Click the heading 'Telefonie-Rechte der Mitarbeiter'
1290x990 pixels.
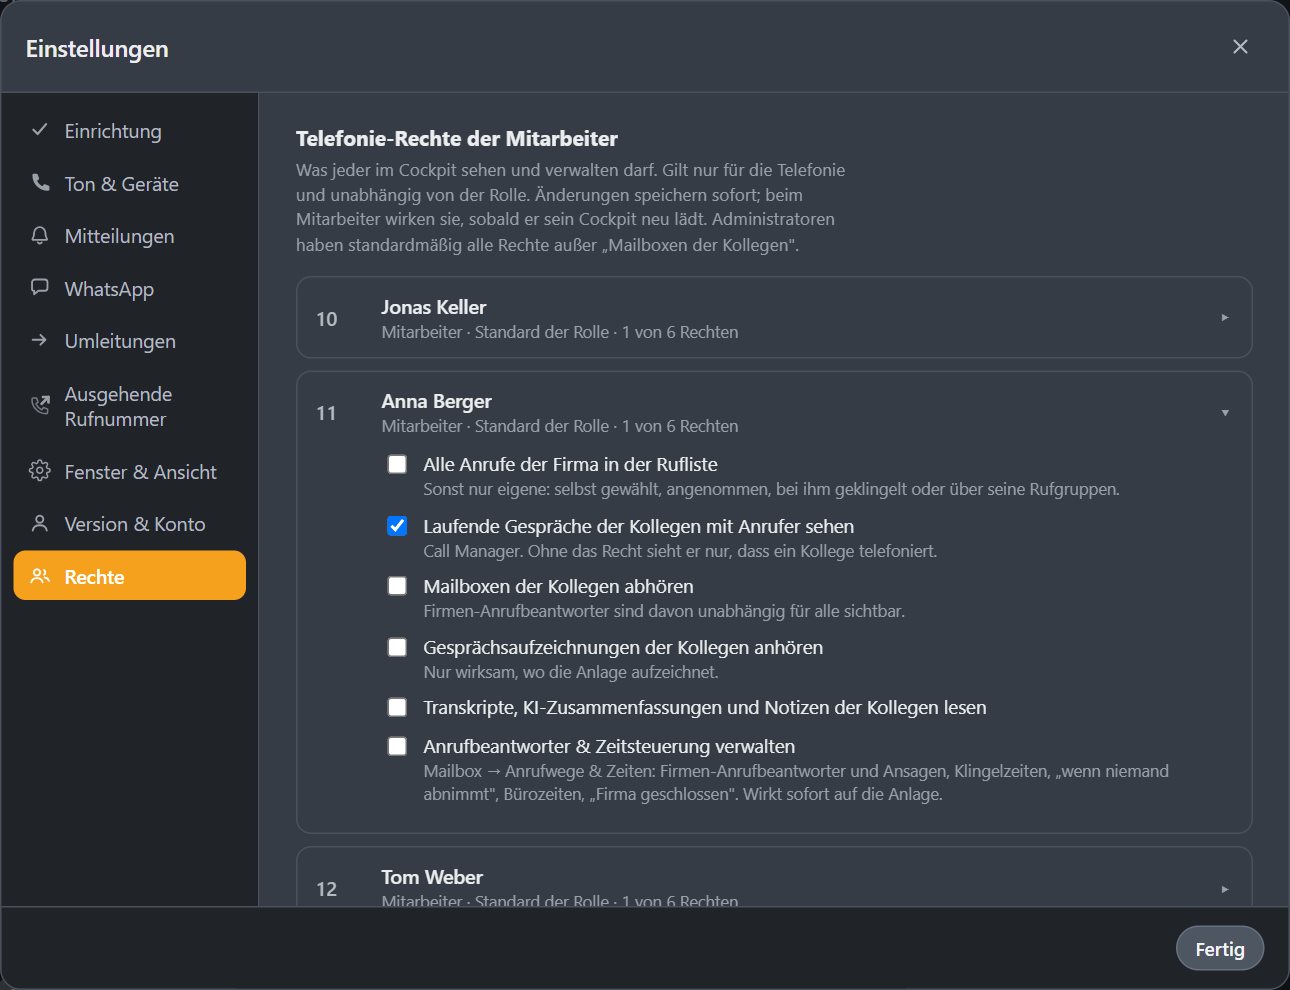pyautogui.click(x=457, y=139)
